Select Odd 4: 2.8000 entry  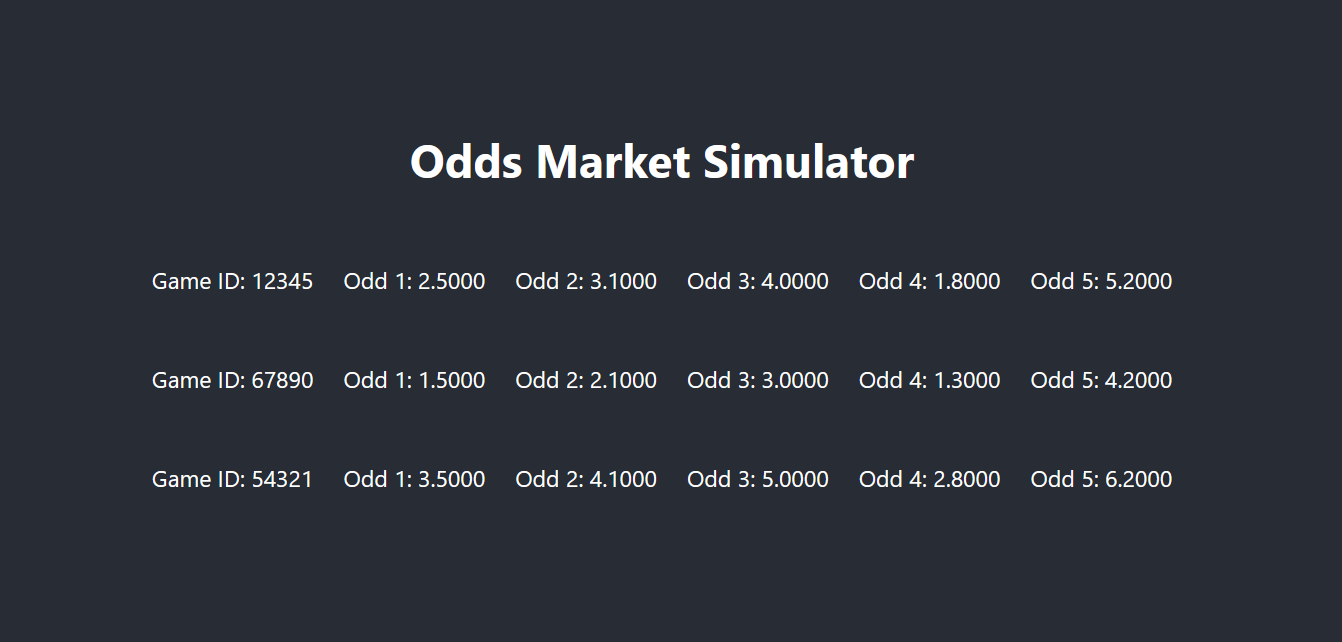point(930,479)
